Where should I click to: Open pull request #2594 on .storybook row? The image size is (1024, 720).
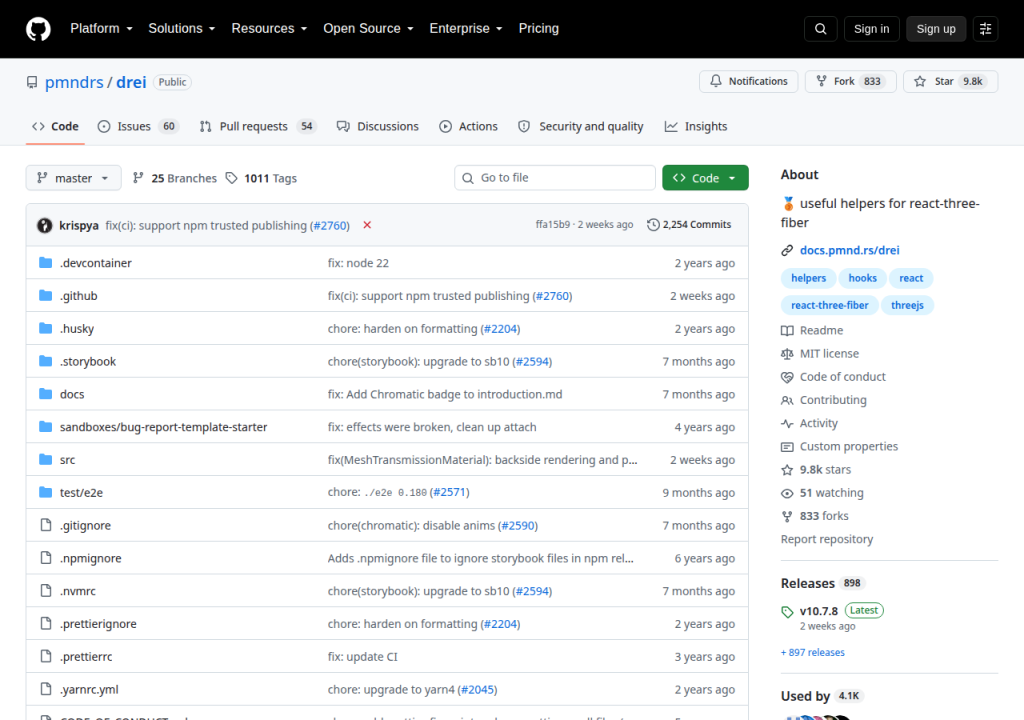coord(532,361)
